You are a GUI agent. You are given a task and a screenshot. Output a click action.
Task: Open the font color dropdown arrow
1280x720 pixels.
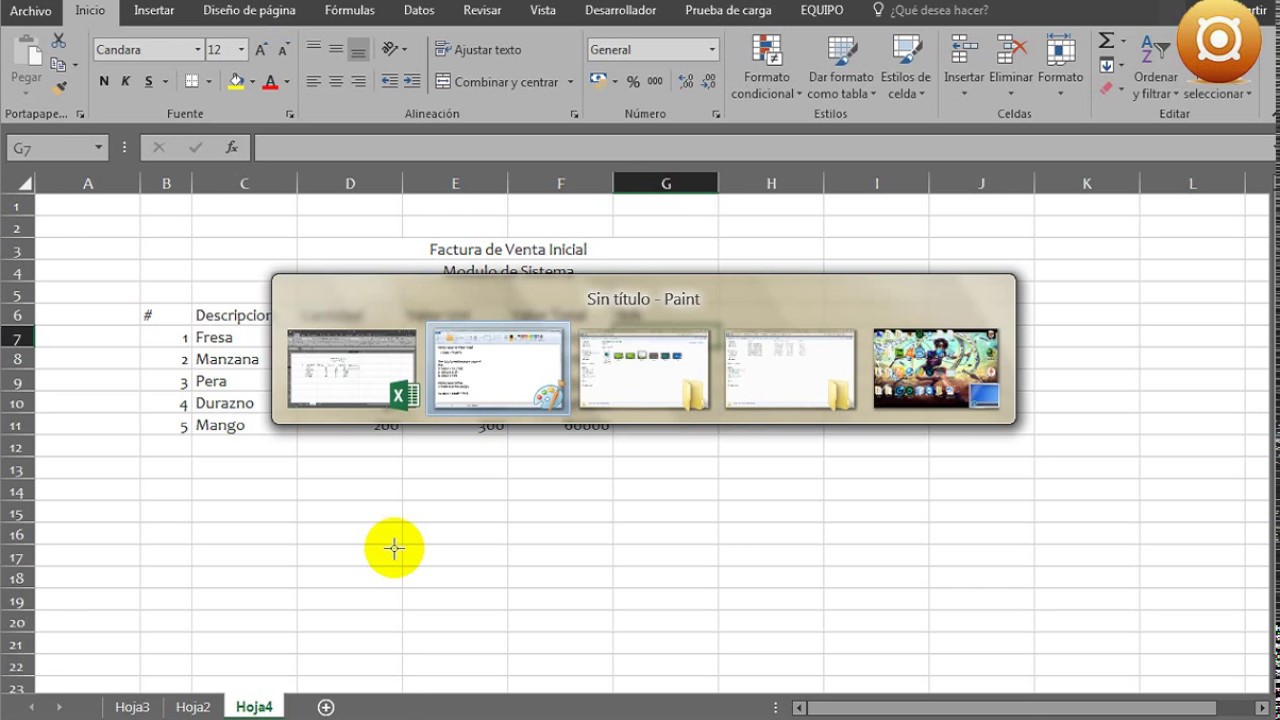tap(286, 82)
